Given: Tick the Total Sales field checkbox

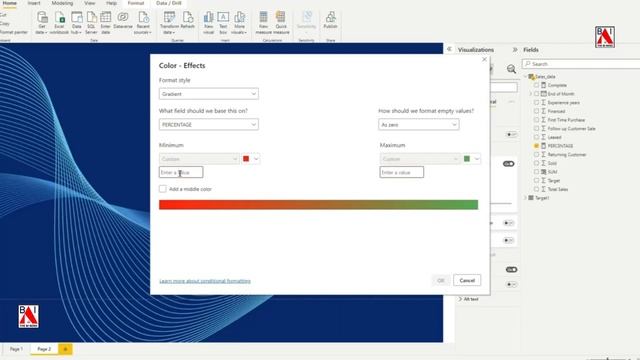Looking at the screenshot, I should (x=536, y=189).
